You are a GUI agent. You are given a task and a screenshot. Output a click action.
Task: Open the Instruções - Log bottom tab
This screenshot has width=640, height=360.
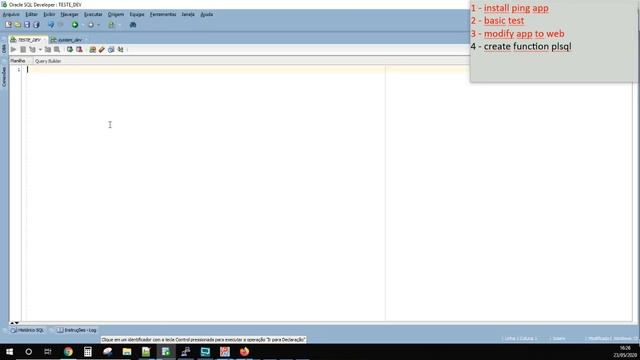coord(77,330)
